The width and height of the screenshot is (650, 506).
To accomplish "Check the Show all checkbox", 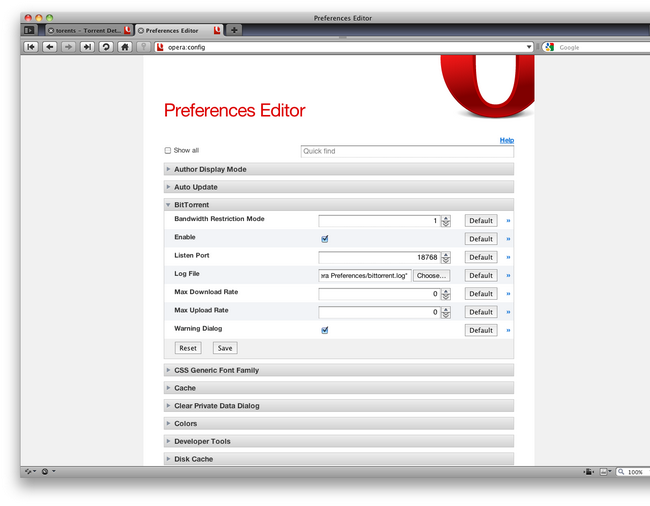I will point(168,150).
